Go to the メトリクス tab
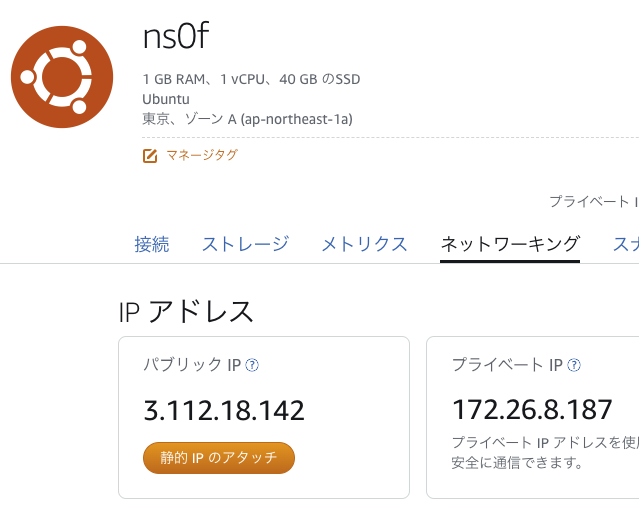Image resolution: width=639 pixels, height=506 pixels. (x=364, y=244)
